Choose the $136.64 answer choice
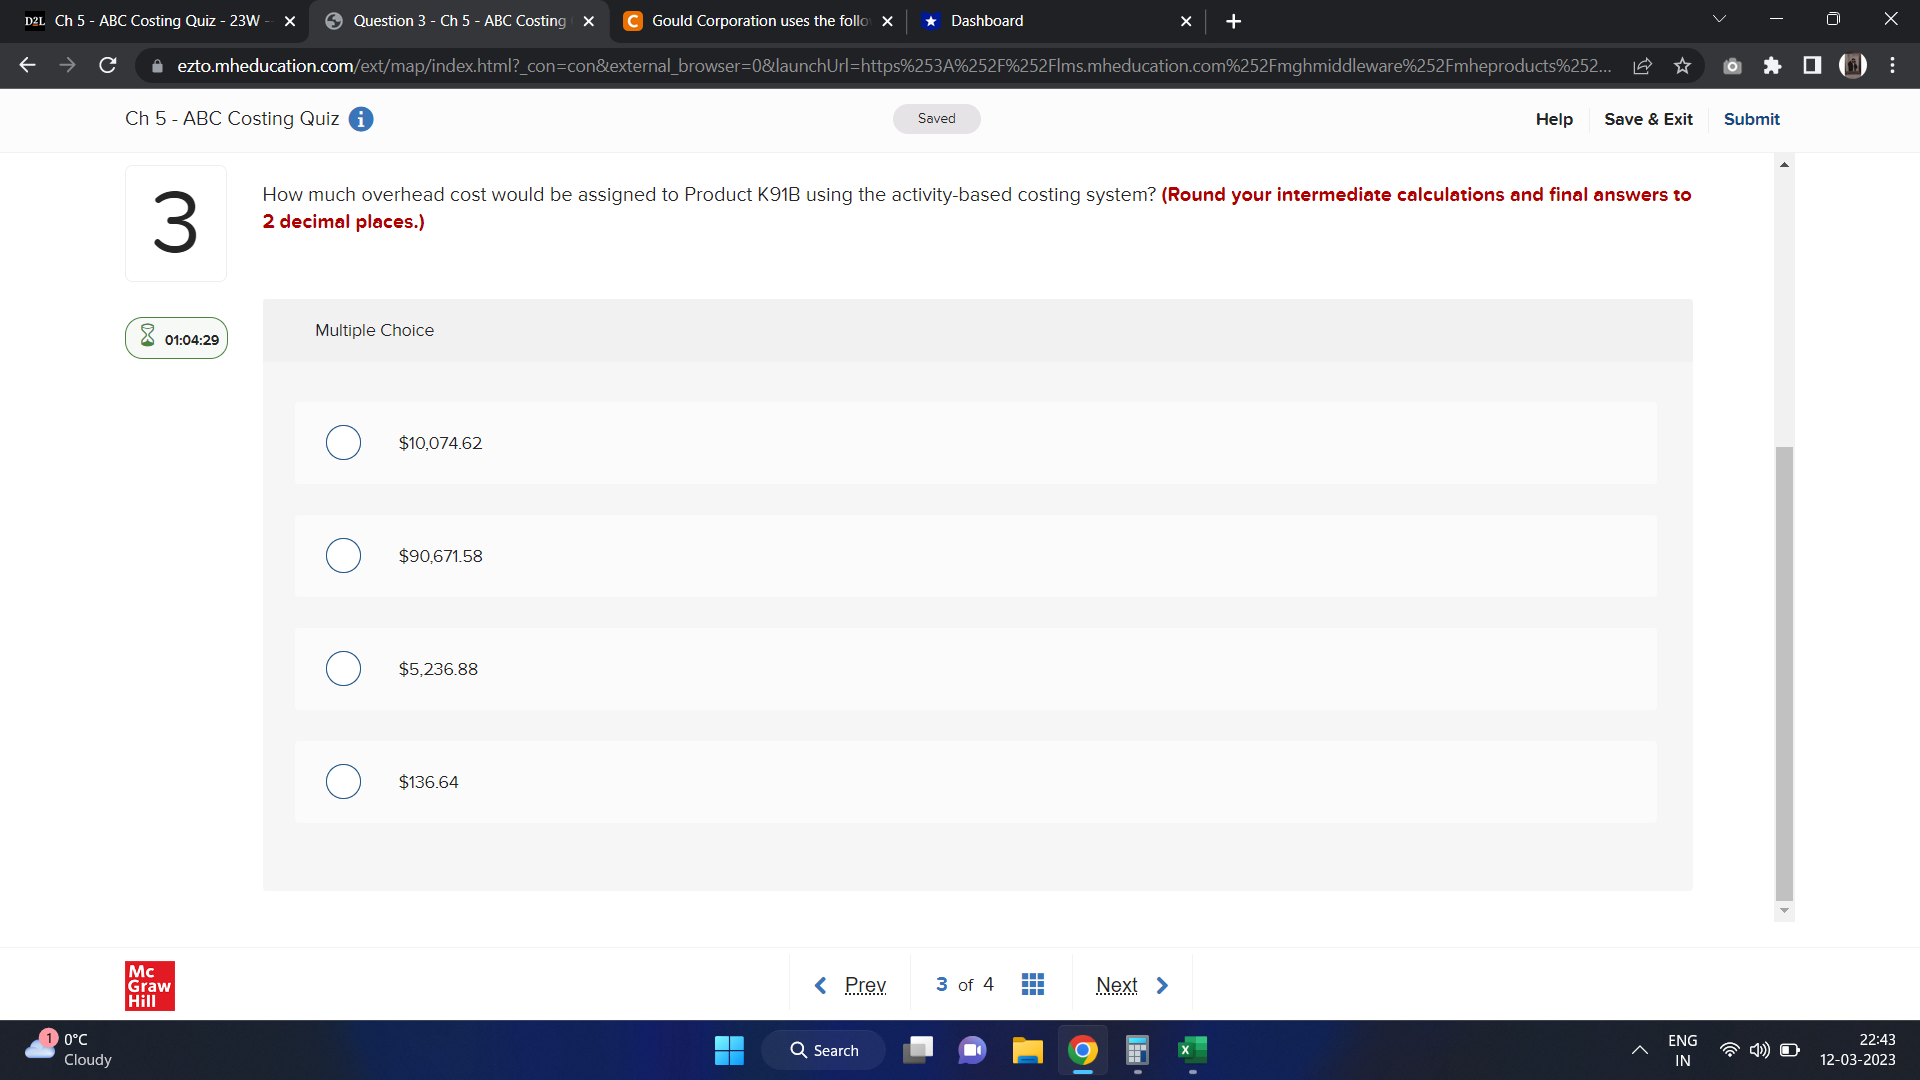This screenshot has height=1080, width=1920. click(x=343, y=781)
